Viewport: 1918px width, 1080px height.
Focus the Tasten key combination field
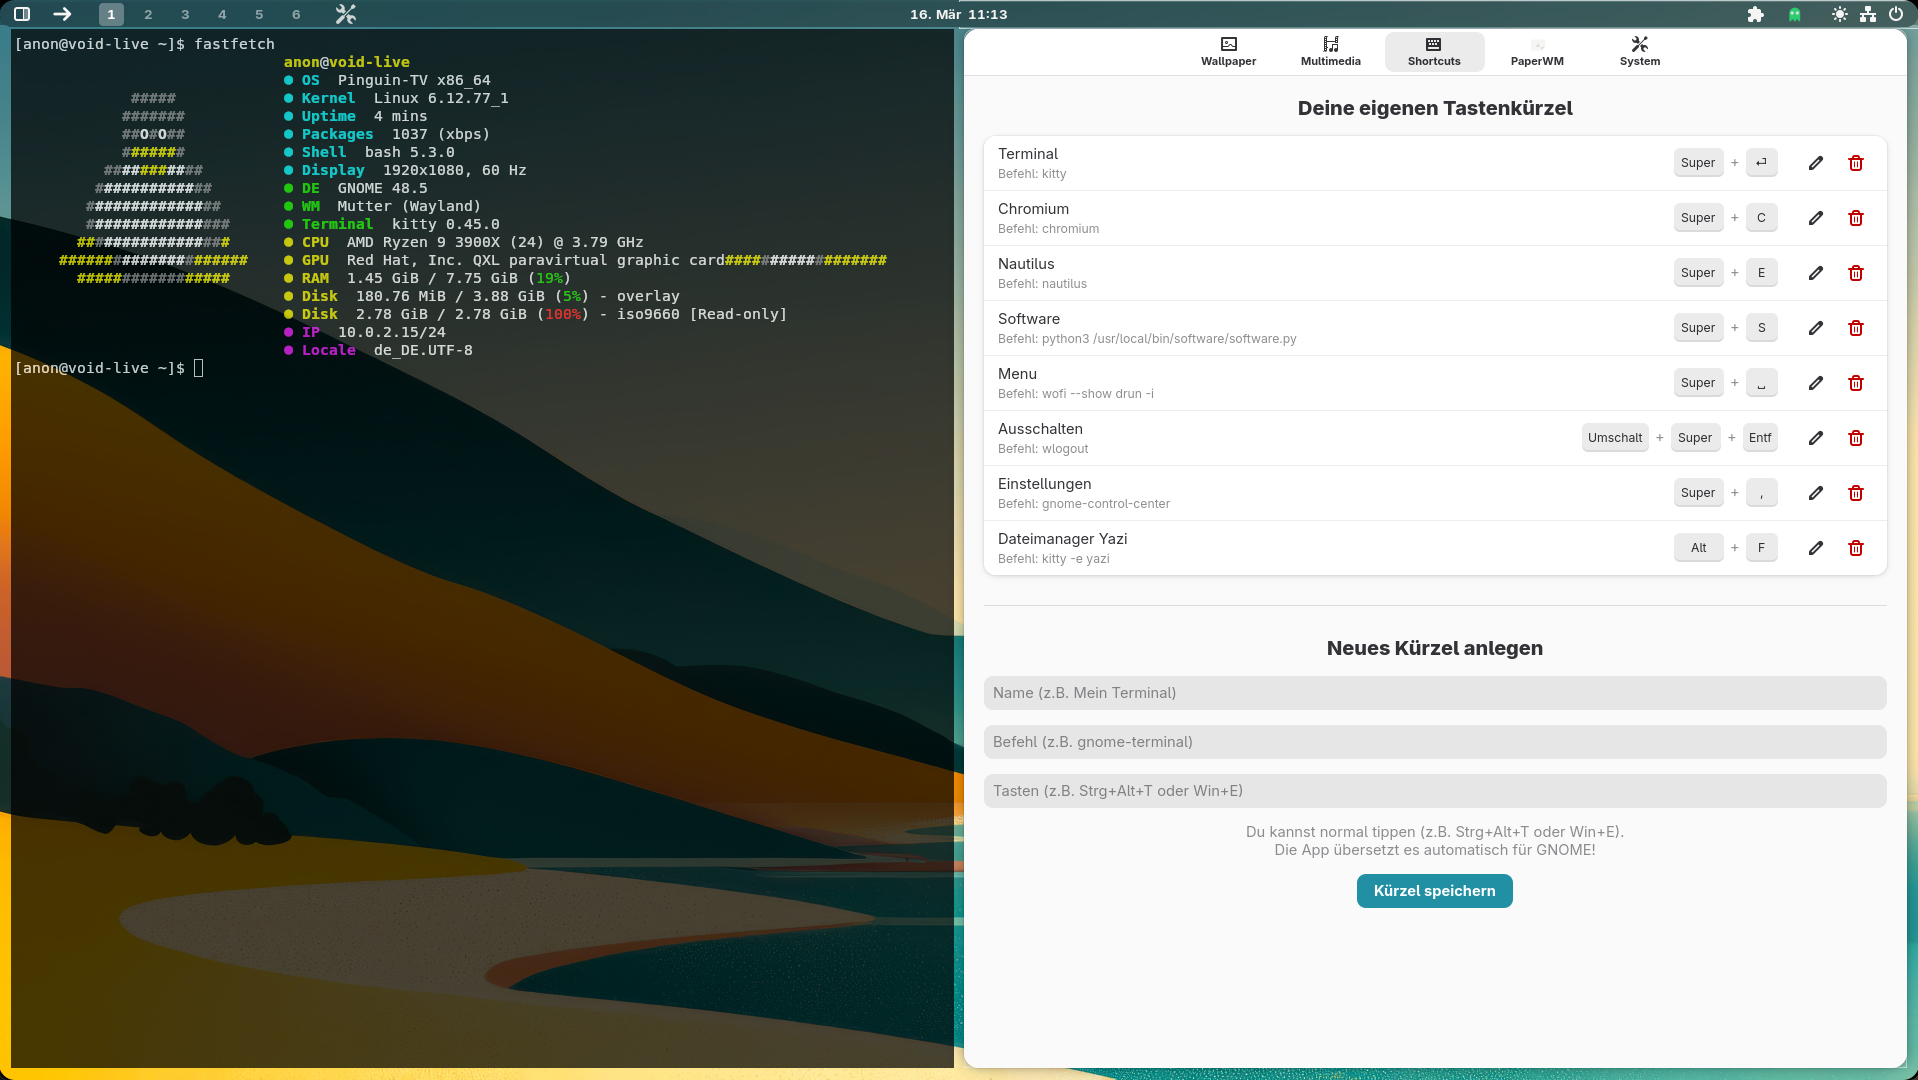[x=1434, y=791]
